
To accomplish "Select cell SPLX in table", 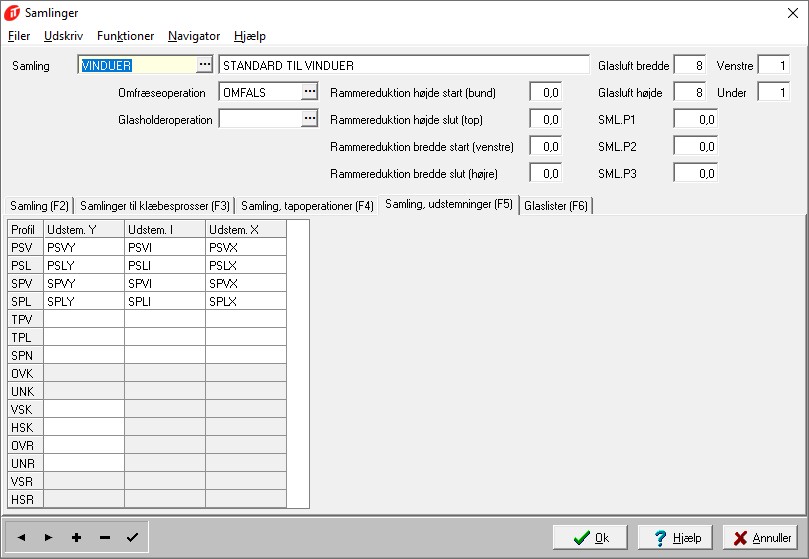I will pos(246,301).
